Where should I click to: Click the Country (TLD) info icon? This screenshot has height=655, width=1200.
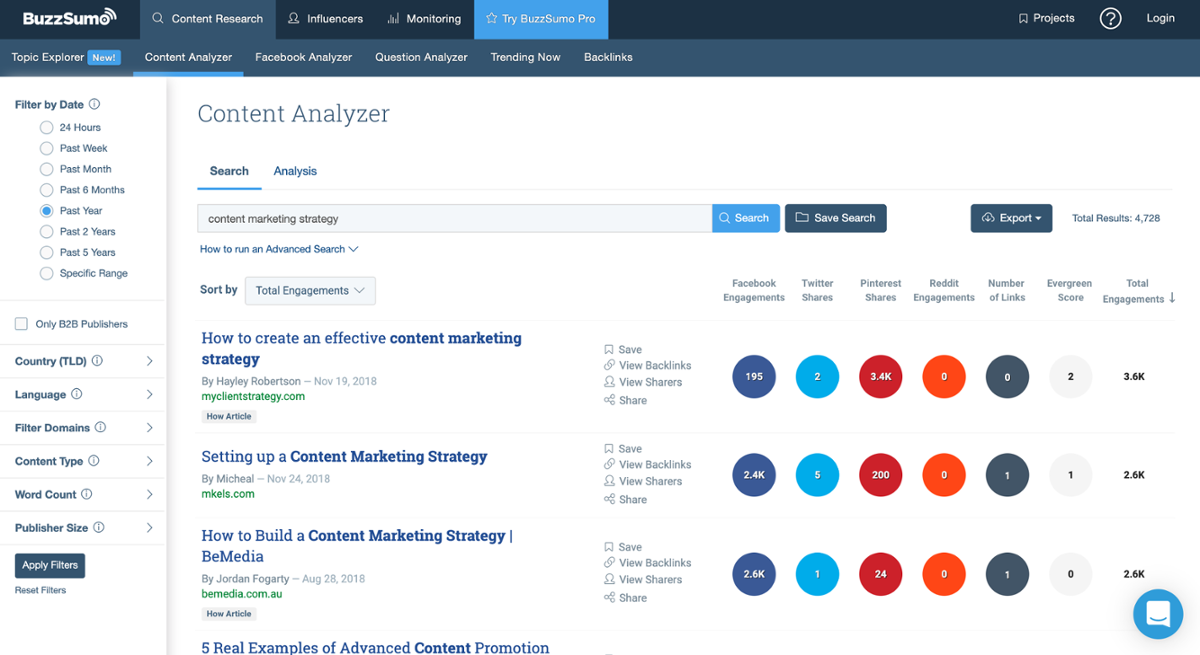point(97,361)
